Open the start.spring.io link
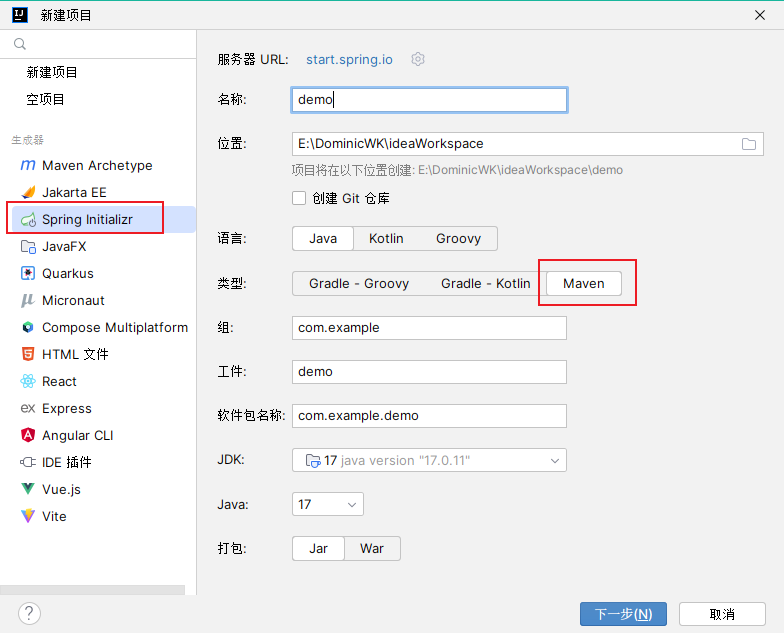This screenshot has width=784, height=633. click(349, 59)
